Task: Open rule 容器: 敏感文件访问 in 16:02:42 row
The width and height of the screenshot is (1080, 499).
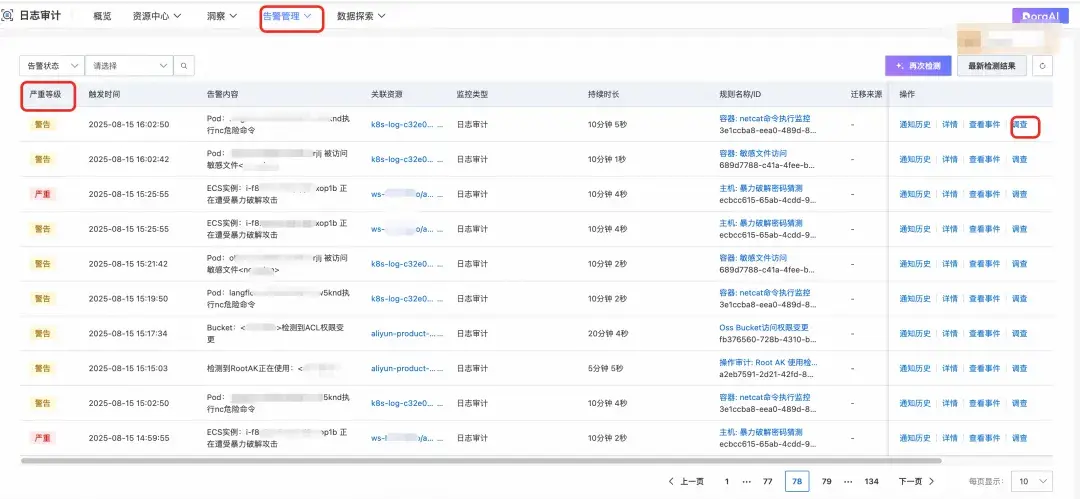Action: click(x=753, y=153)
